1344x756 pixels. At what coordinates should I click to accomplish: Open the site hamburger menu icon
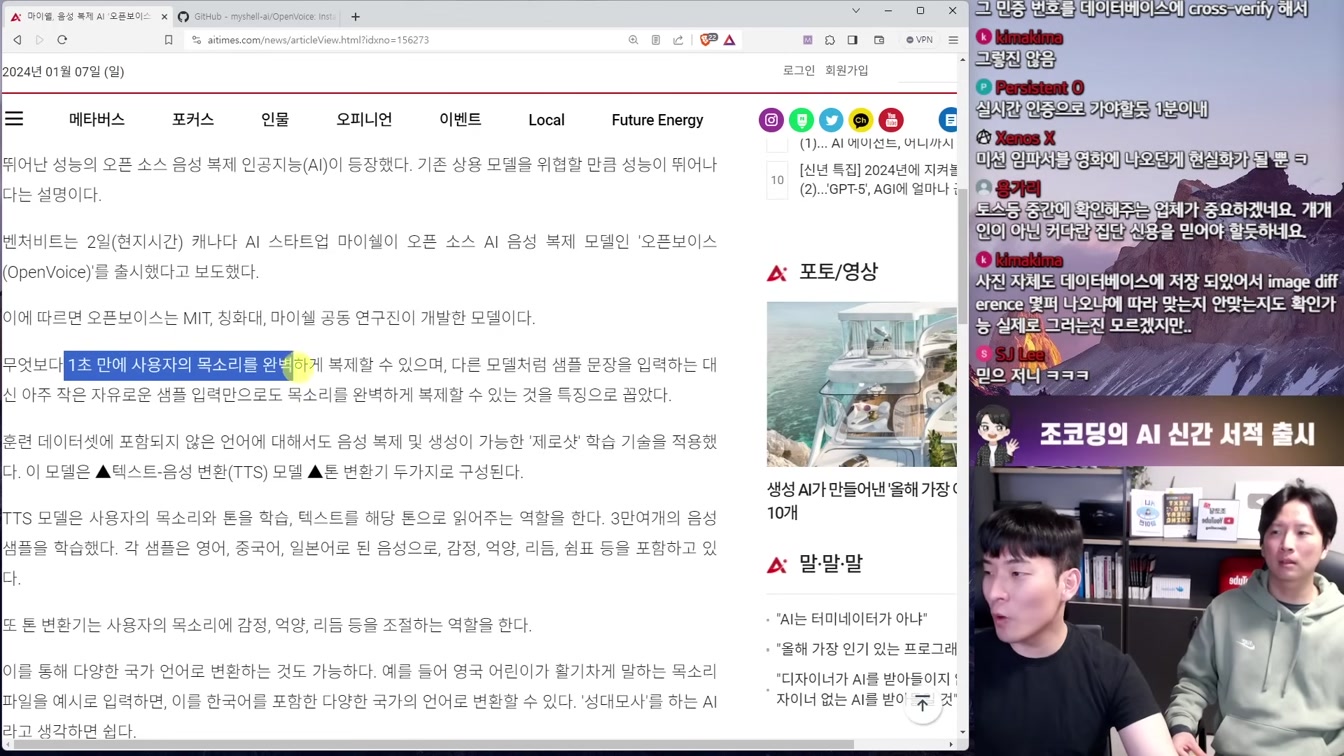(x=14, y=119)
